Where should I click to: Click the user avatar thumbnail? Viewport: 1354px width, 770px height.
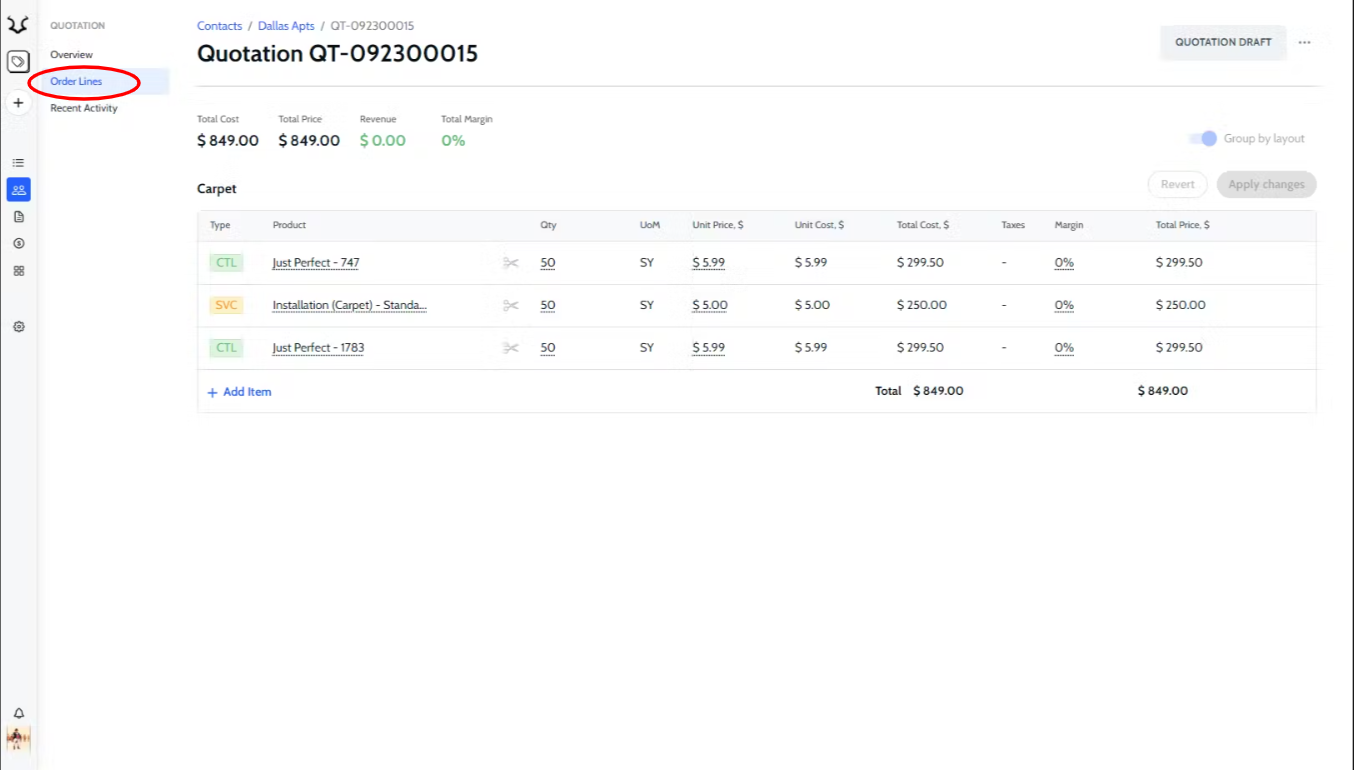[x=18, y=739]
